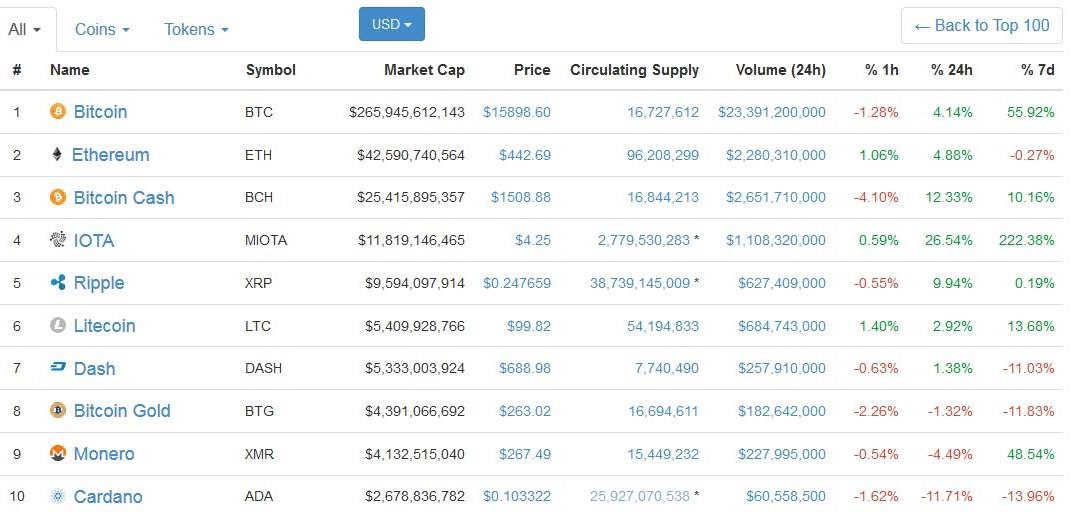This screenshot has height=516, width=1082.
Task: Click Cardano's -11.71% 24h change
Action: (x=946, y=497)
